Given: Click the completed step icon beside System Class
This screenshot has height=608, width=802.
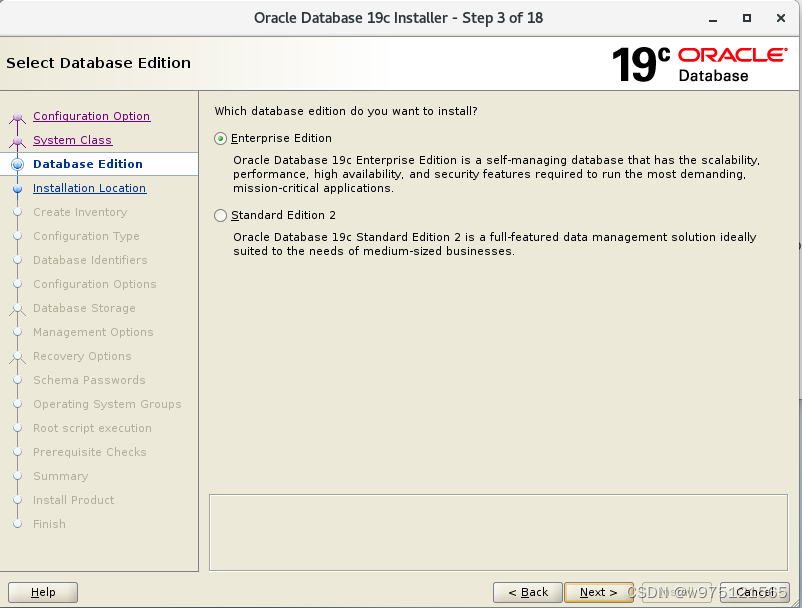Looking at the screenshot, I should point(16,140).
